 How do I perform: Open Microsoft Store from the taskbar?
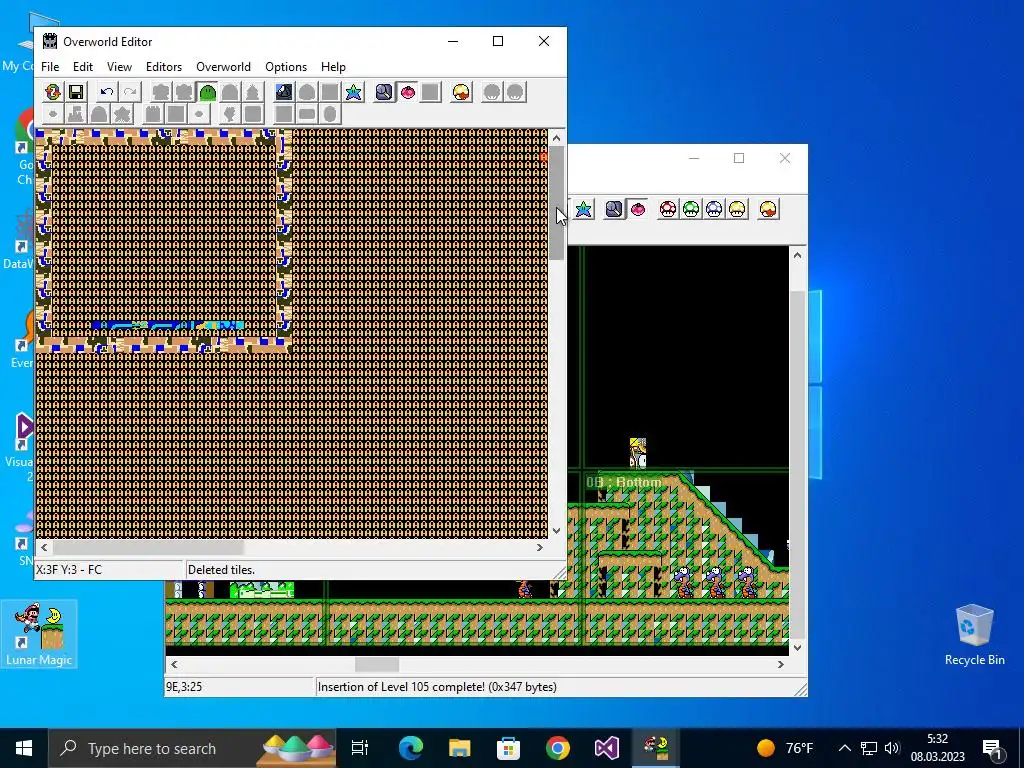point(508,748)
